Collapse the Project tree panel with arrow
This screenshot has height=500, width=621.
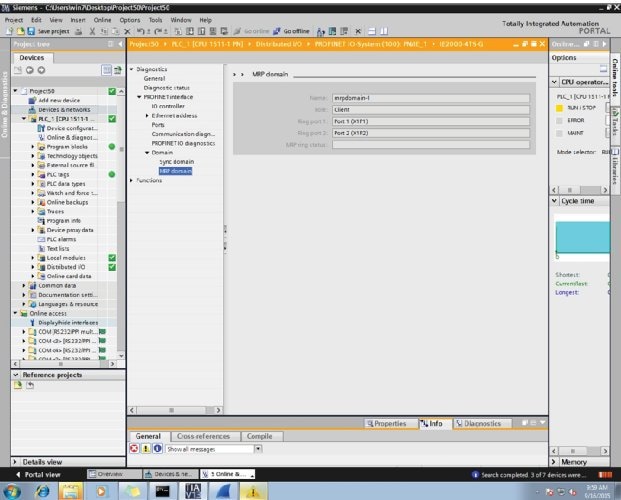(120, 44)
